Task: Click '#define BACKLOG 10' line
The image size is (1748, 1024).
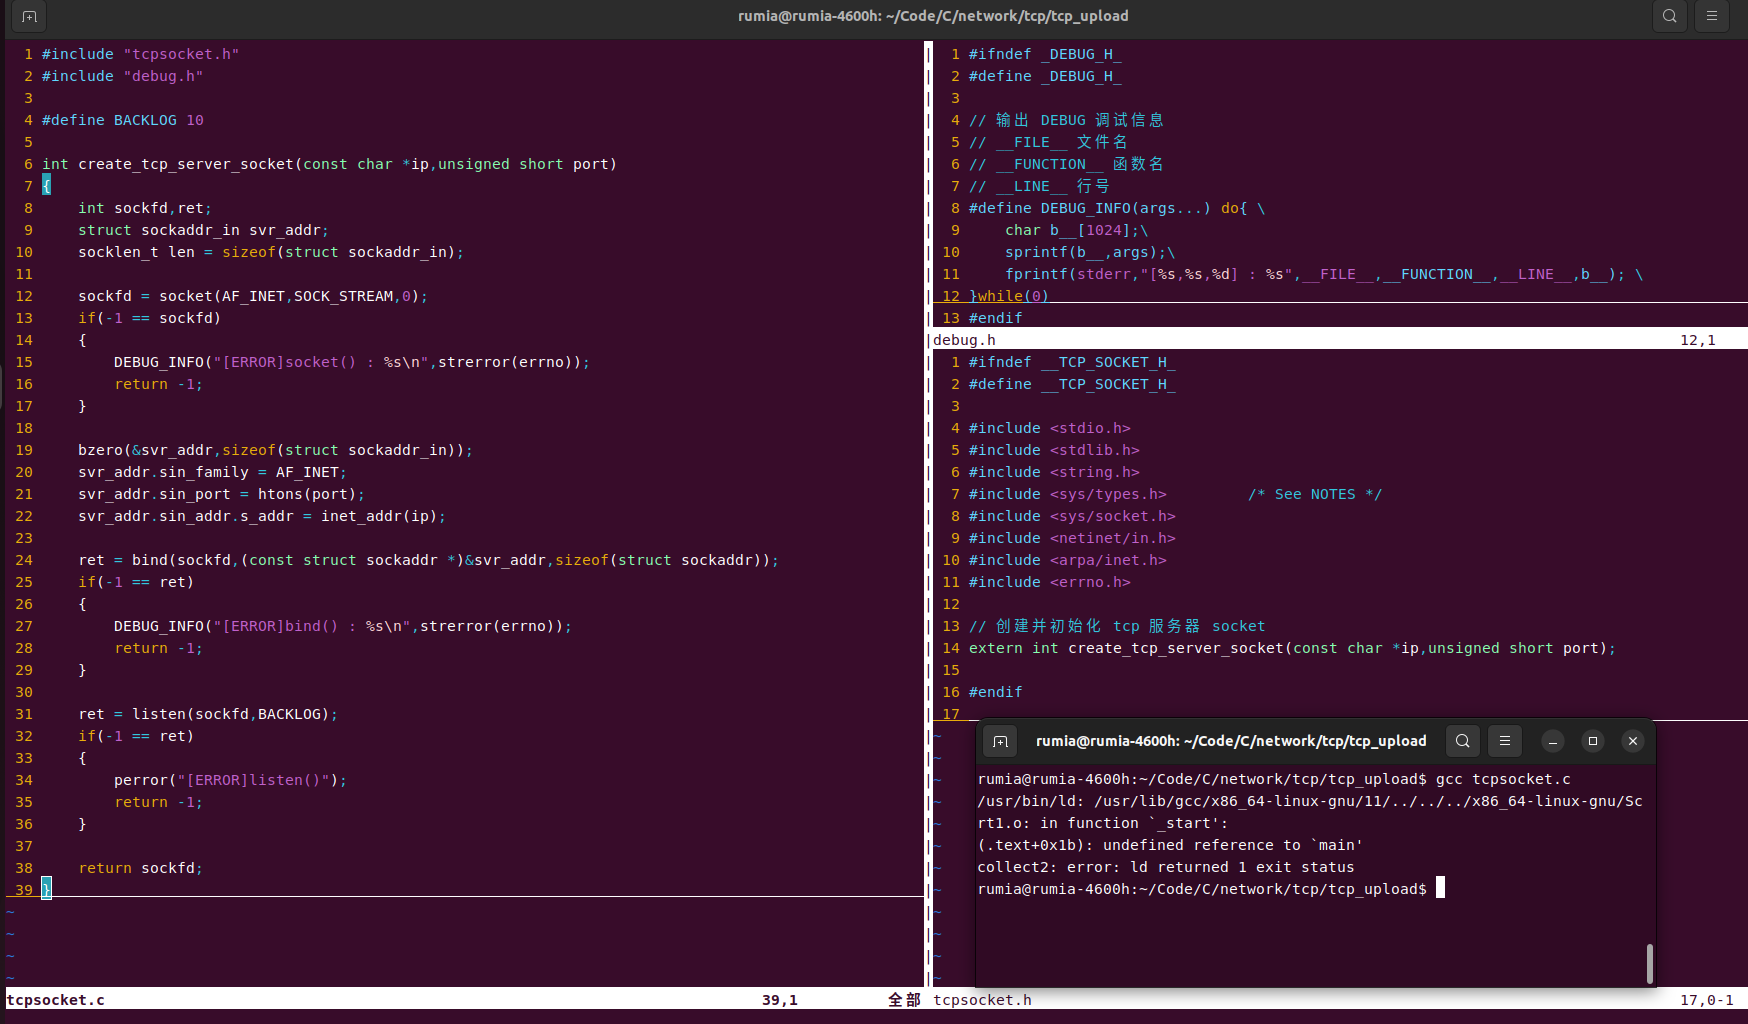Action: pyautogui.click(x=122, y=120)
